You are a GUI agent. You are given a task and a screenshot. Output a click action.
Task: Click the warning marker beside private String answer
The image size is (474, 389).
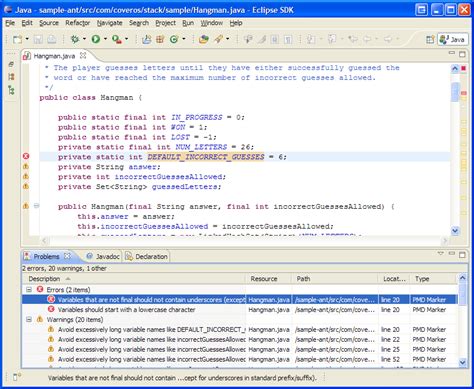(x=26, y=166)
